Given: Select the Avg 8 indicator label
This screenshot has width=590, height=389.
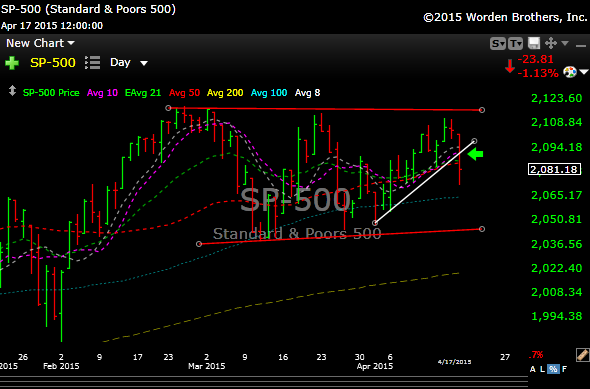Looking at the screenshot, I should 307,93.
